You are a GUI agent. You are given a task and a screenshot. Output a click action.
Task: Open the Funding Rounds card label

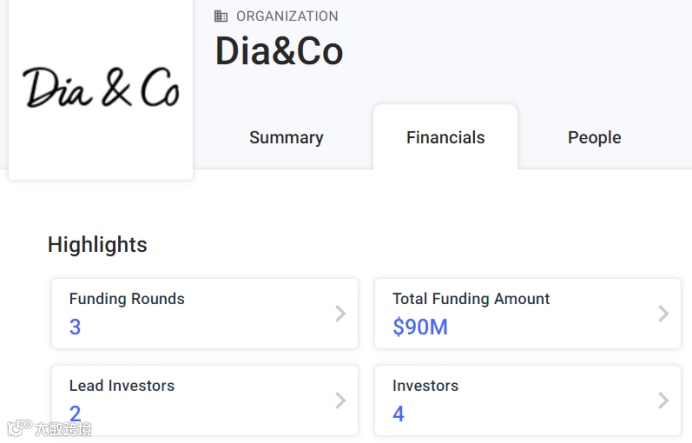[x=127, y=299]
